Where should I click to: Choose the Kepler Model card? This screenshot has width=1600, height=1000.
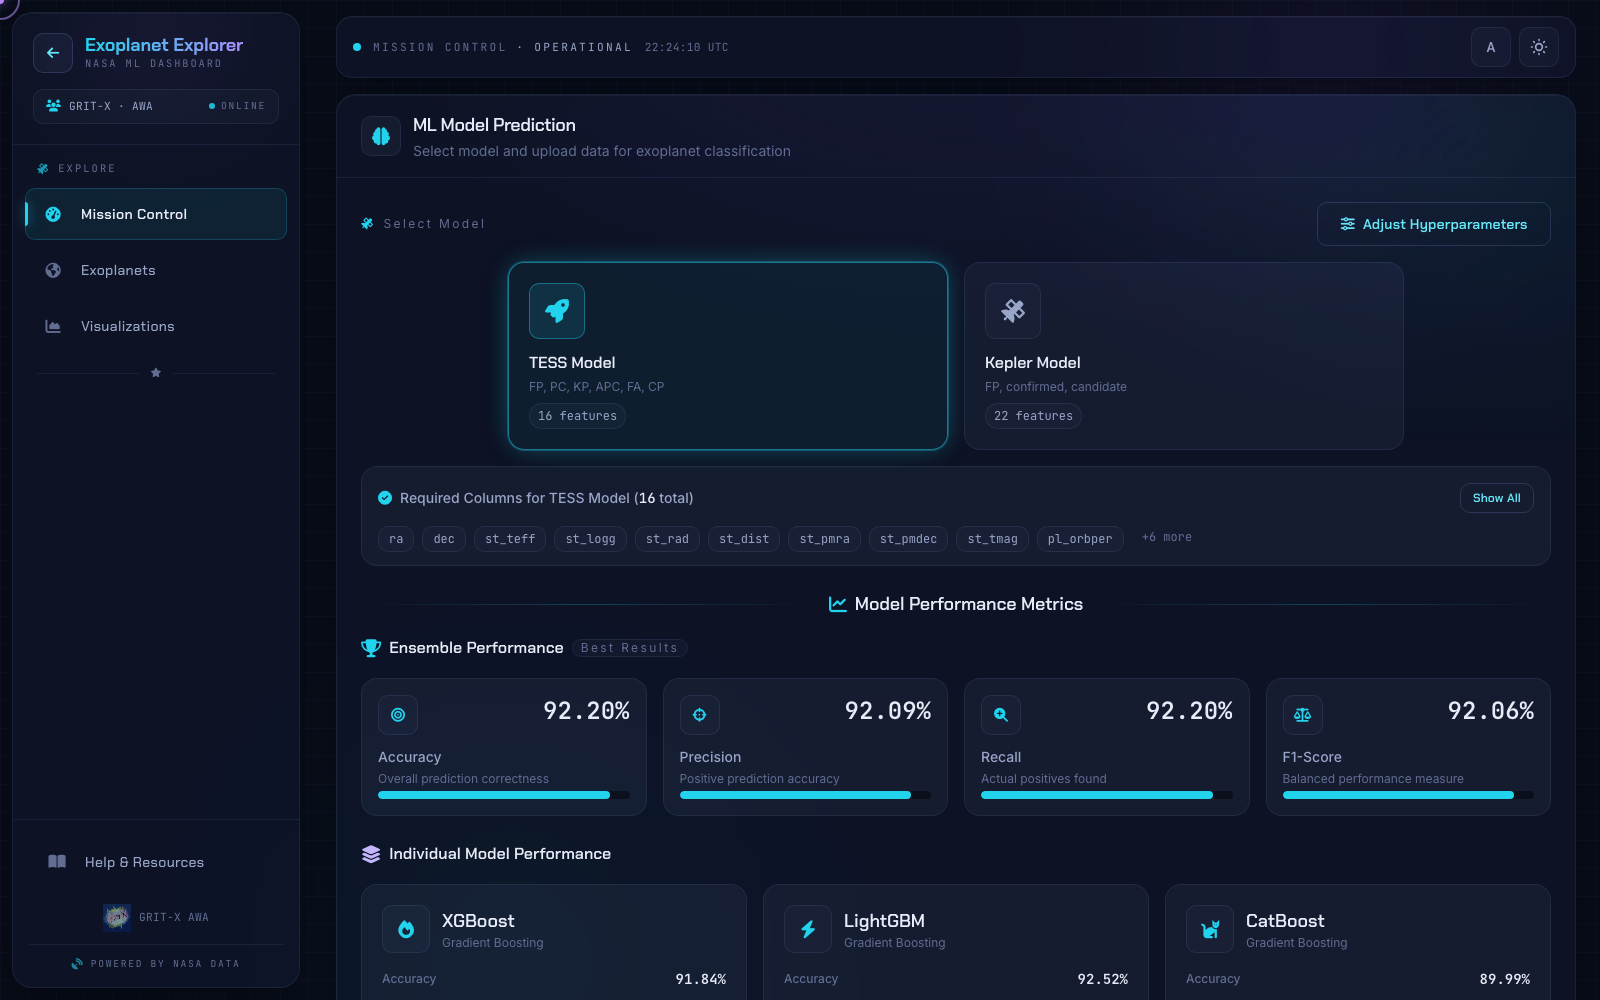pyautogui.click(x=1184, y=356)
